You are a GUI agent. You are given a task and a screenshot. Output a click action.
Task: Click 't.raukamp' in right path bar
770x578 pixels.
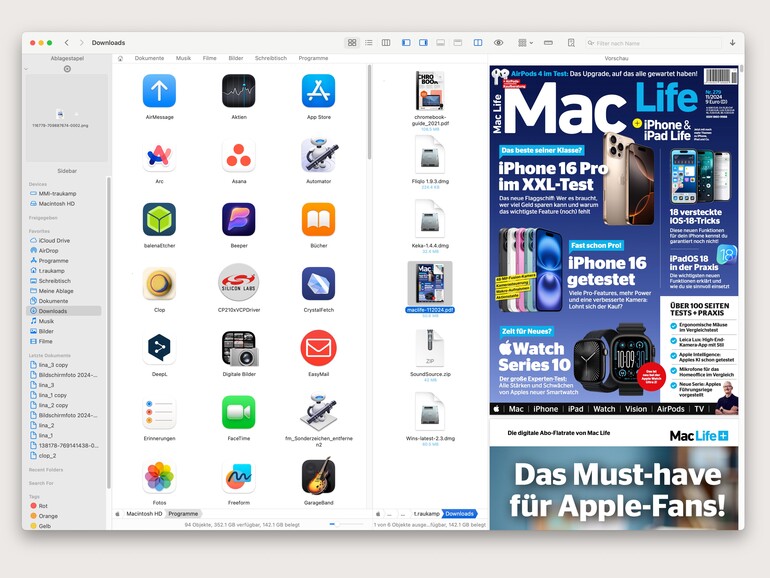tap(426, 514)
